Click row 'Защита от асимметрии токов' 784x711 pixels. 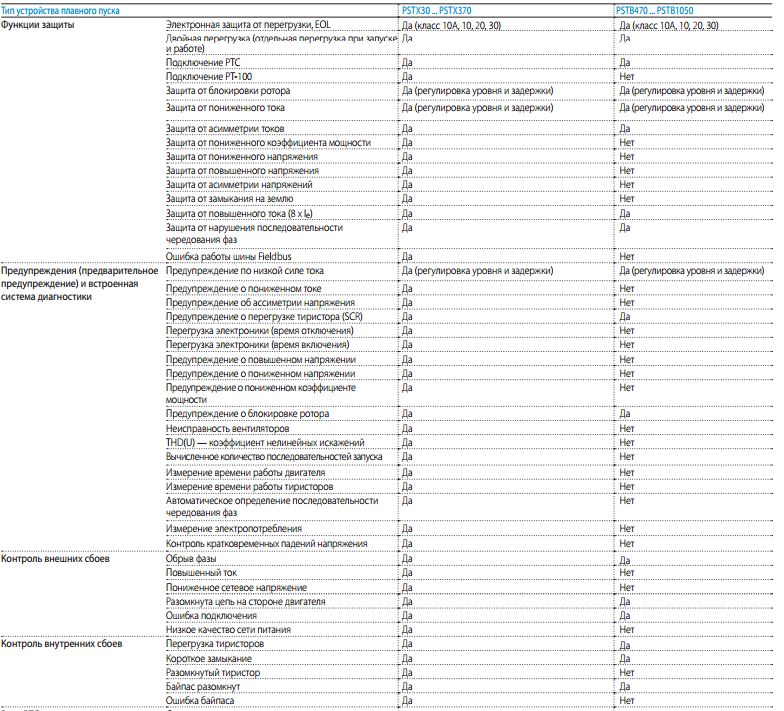225,128
